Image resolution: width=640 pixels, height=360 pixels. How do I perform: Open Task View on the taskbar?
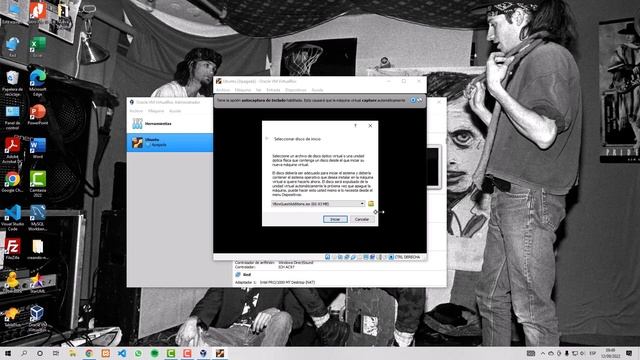[x=56, y=353]
